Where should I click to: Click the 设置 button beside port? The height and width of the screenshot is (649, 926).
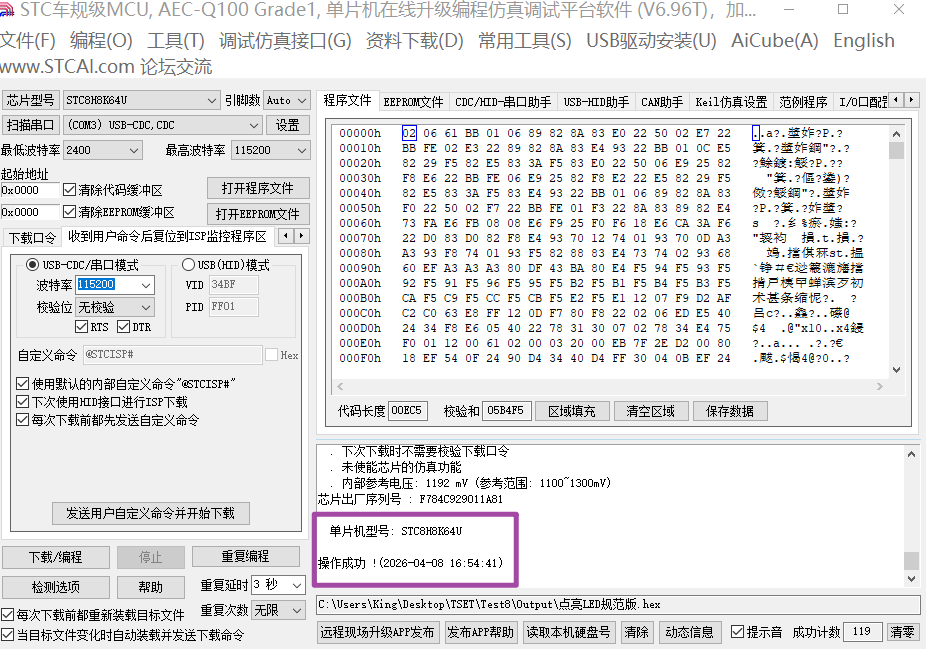287,125
